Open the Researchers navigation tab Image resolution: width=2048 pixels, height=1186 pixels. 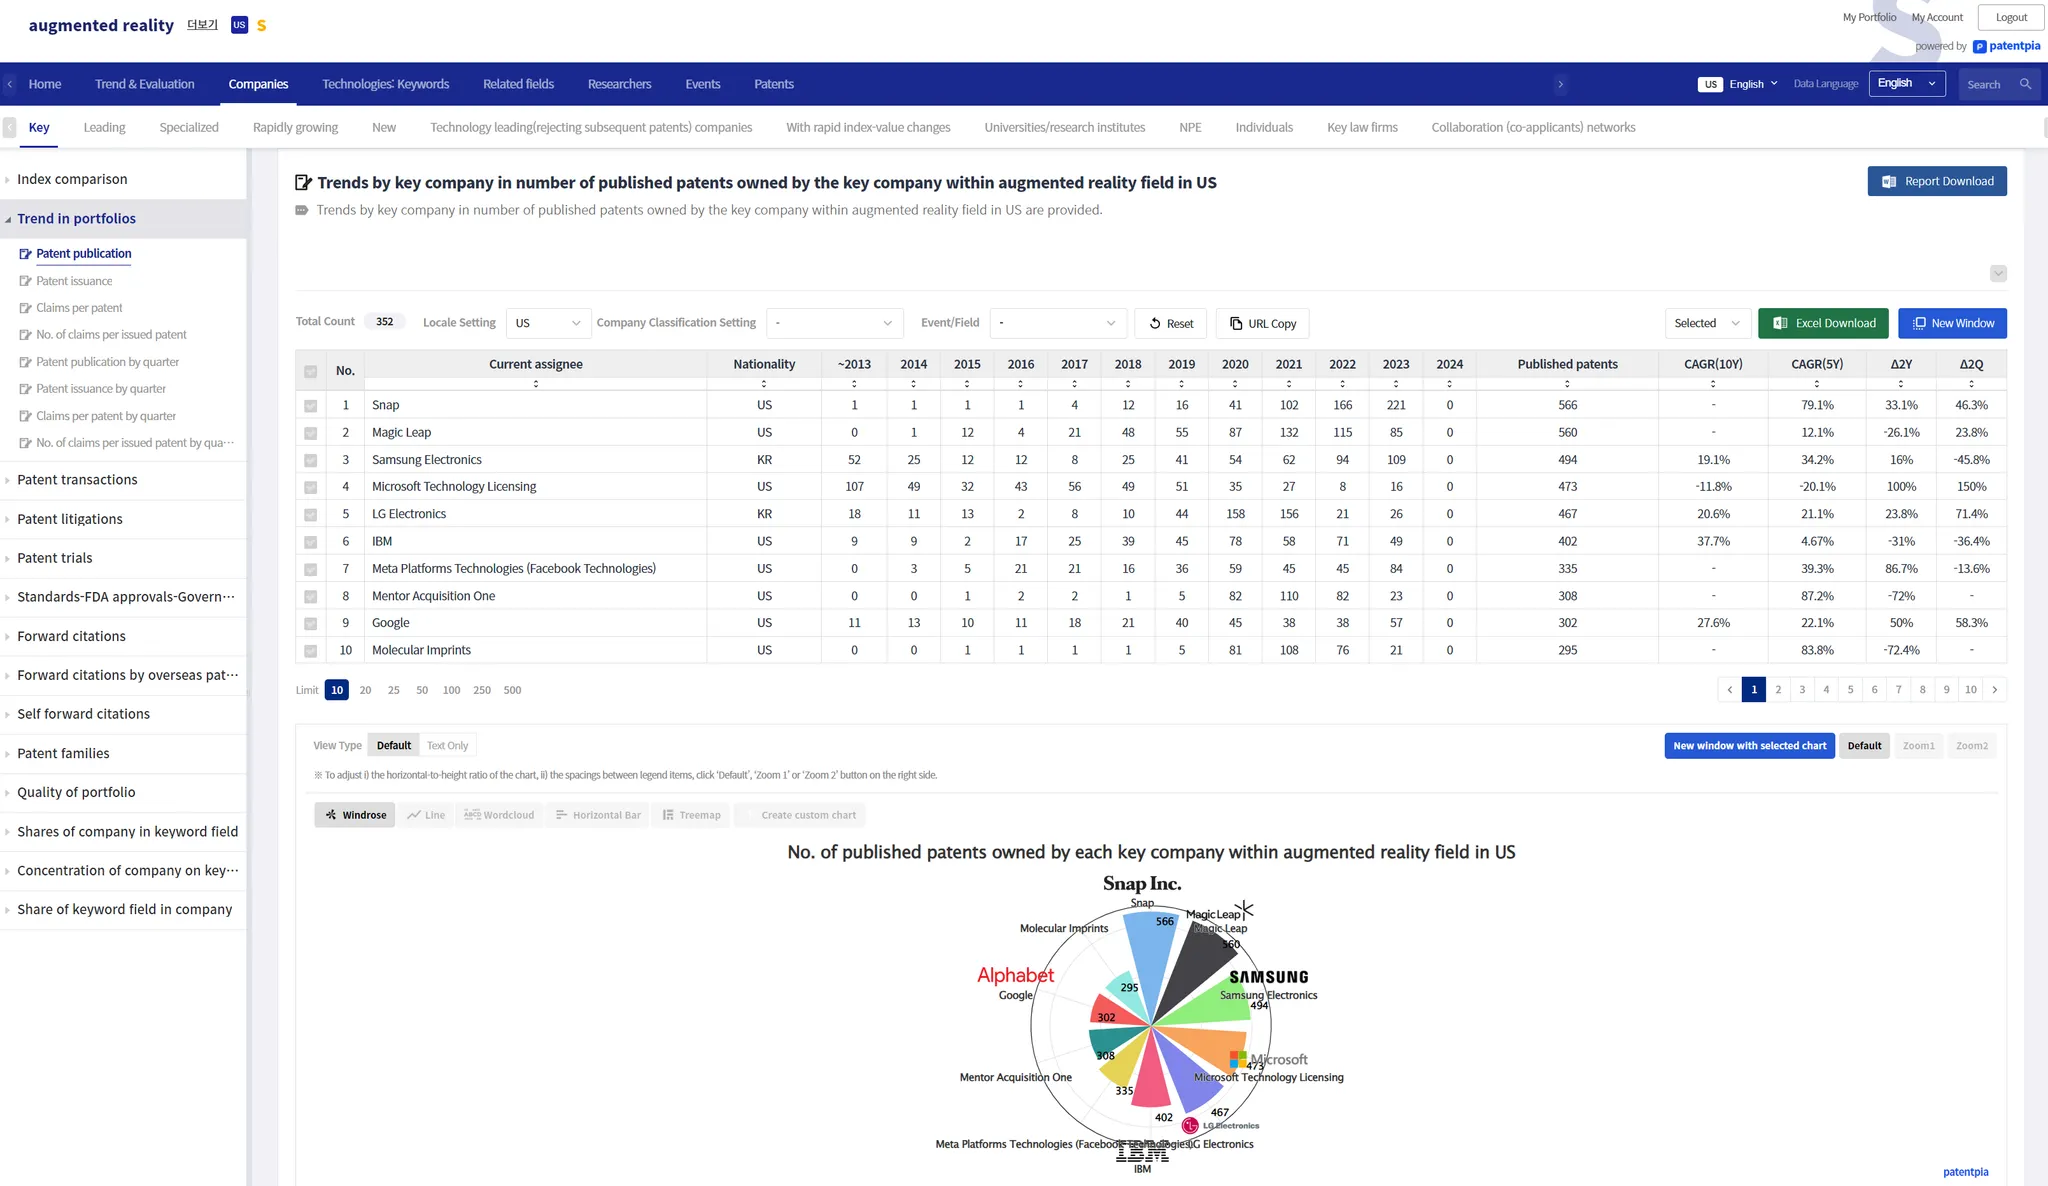[619, 84]
